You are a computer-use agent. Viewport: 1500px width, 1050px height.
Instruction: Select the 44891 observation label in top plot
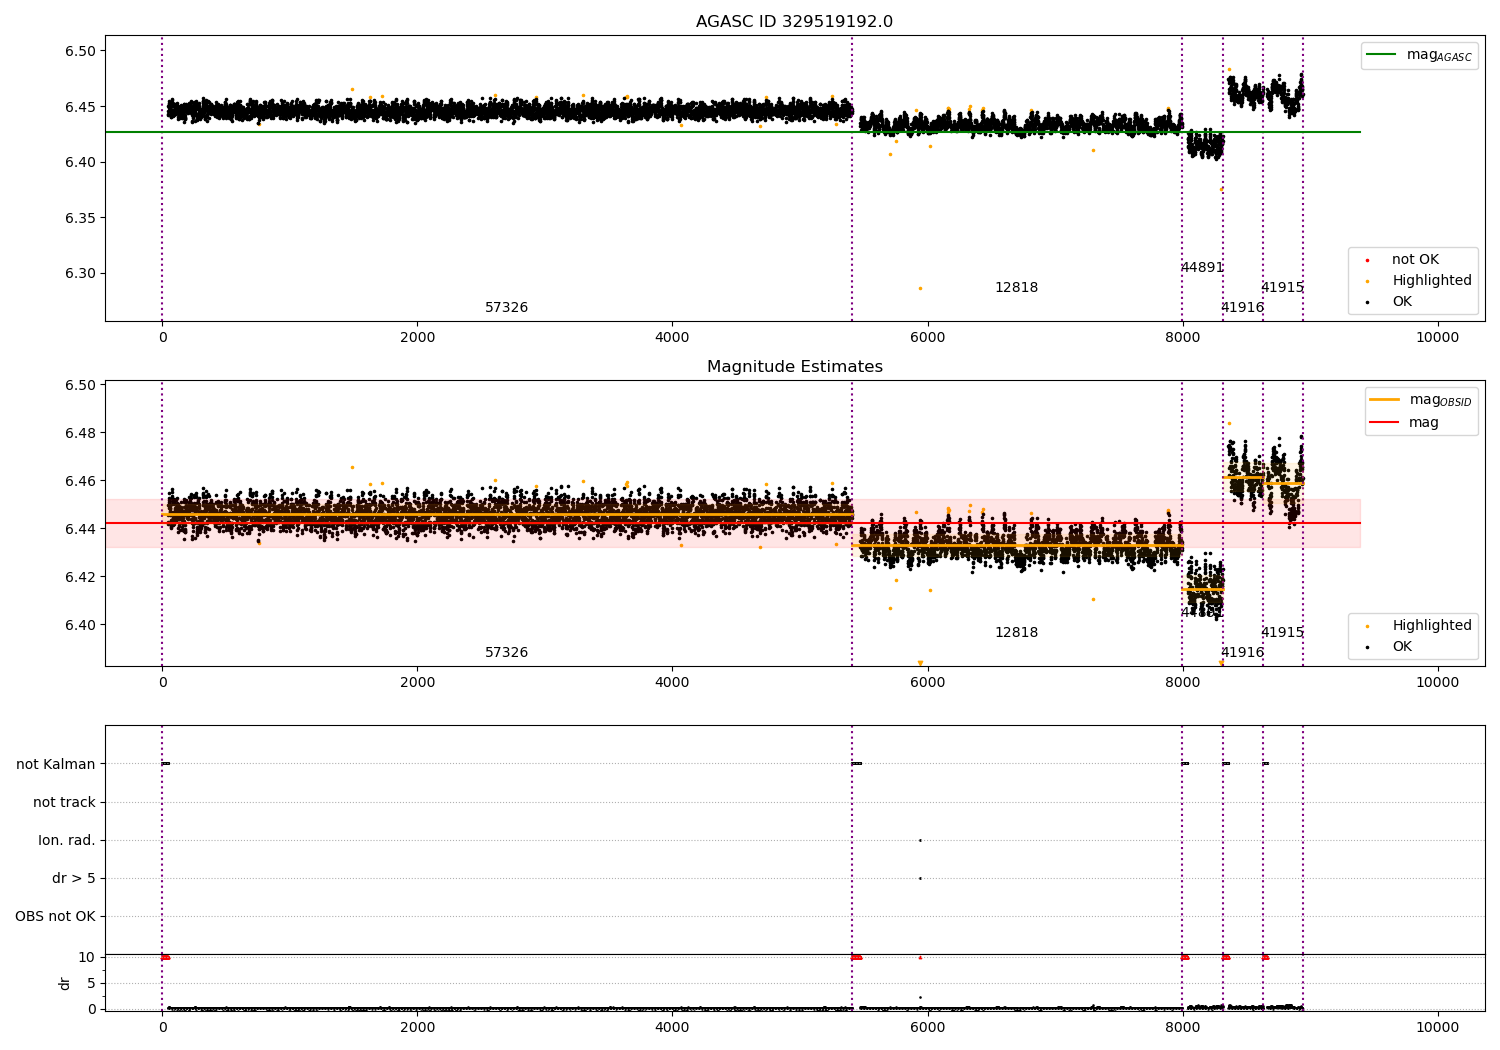(x=1202, y=268)
